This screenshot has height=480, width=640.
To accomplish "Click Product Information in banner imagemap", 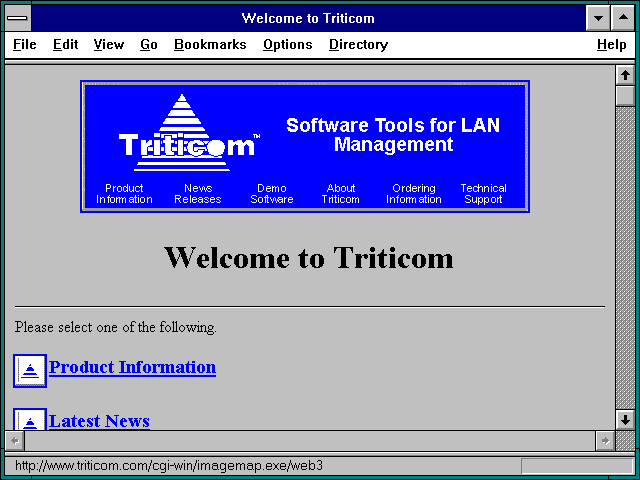I will 124,193.
